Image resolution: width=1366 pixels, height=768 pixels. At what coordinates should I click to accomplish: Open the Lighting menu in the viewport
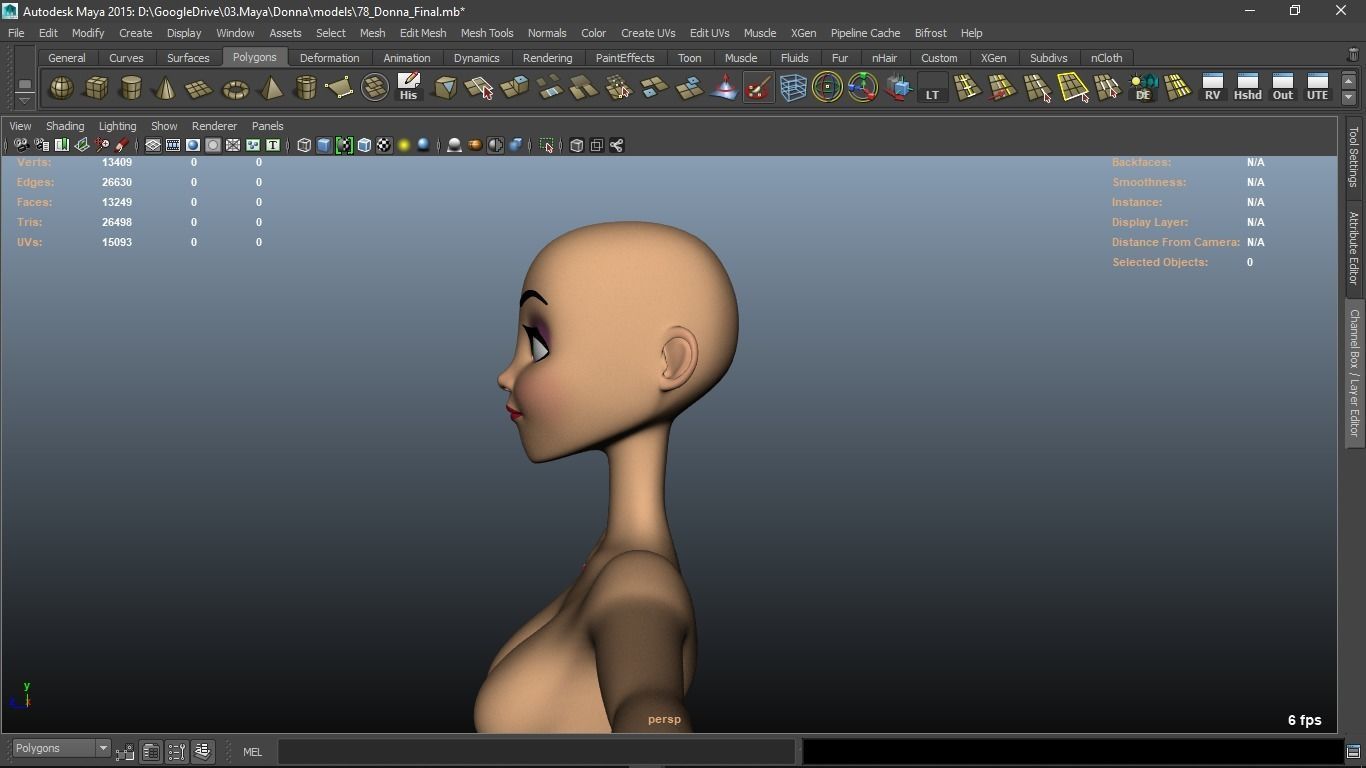pos(117,126)
